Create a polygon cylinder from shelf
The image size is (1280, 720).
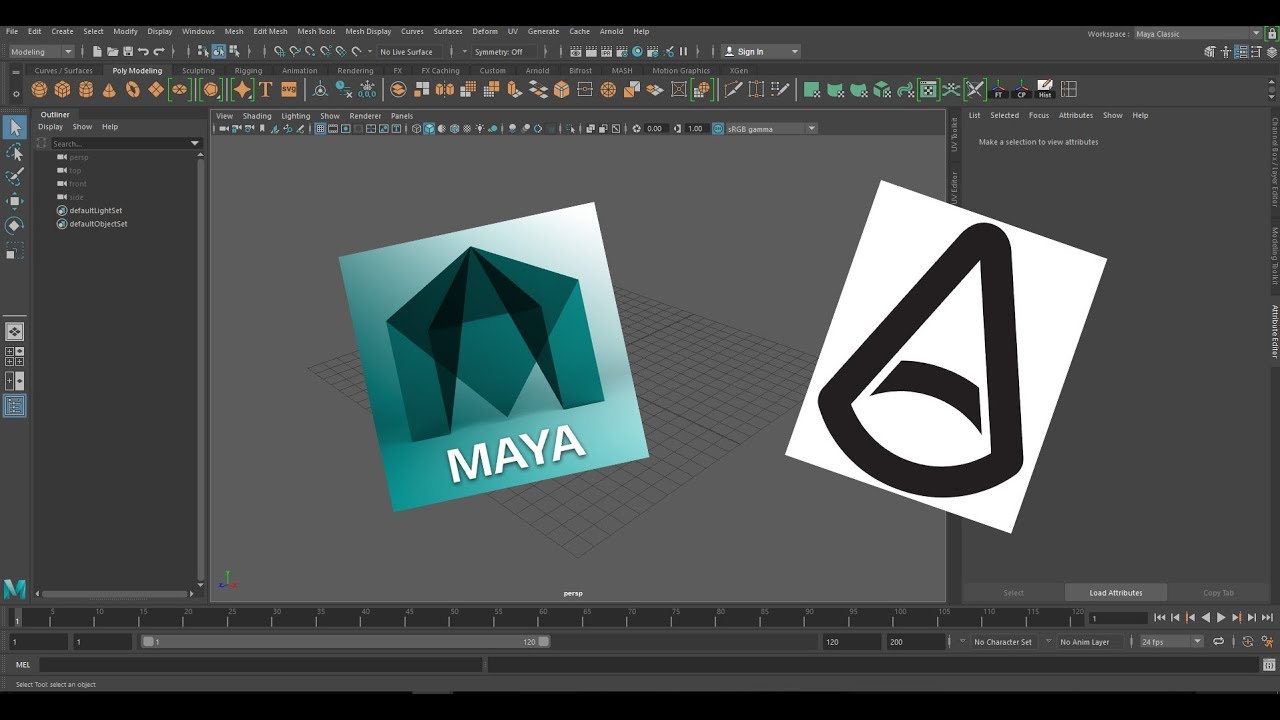pos(86,90)
